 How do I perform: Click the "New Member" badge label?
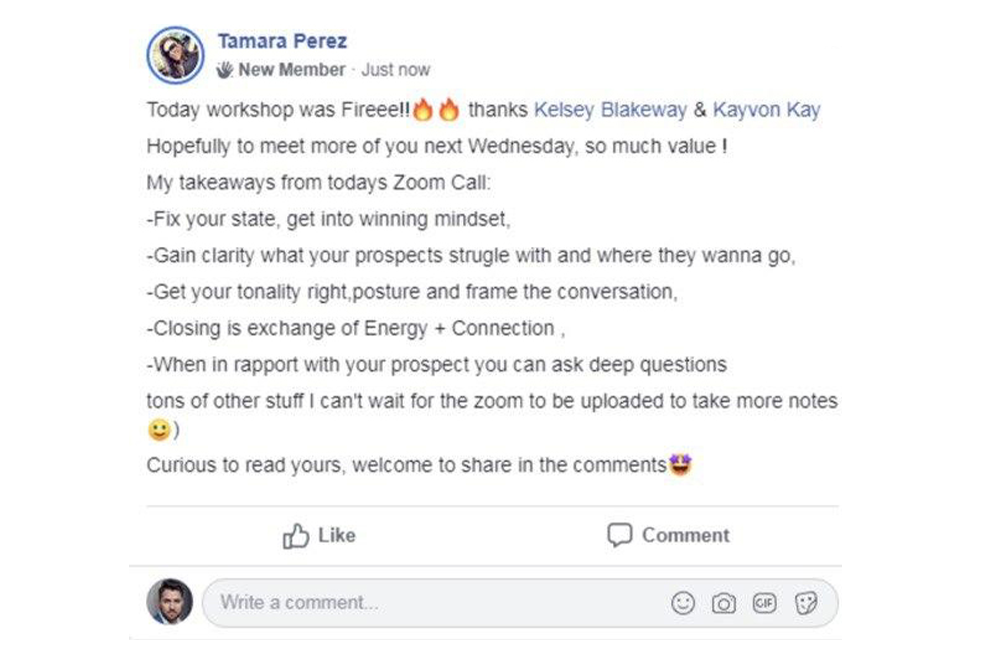click(291, 70)
